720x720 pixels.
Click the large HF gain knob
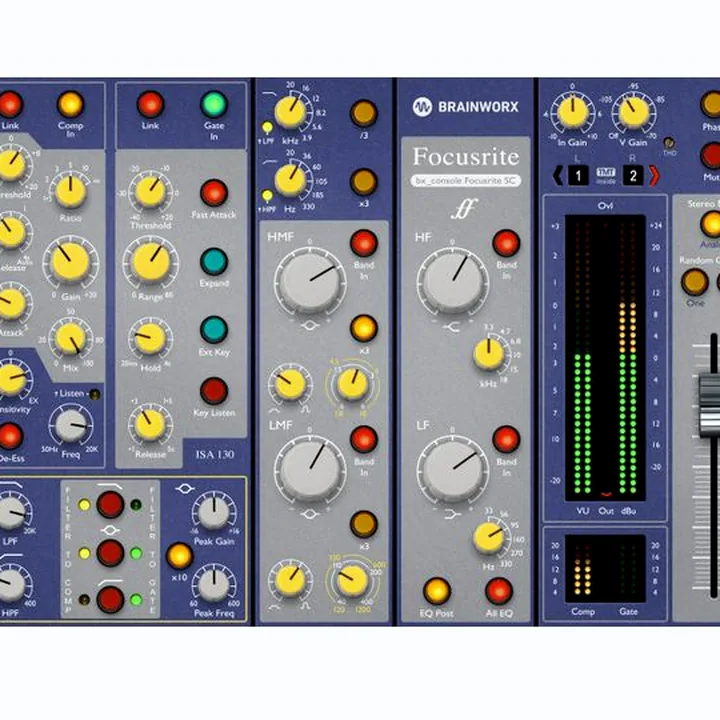pyautogui.click(x=453, y=282)
